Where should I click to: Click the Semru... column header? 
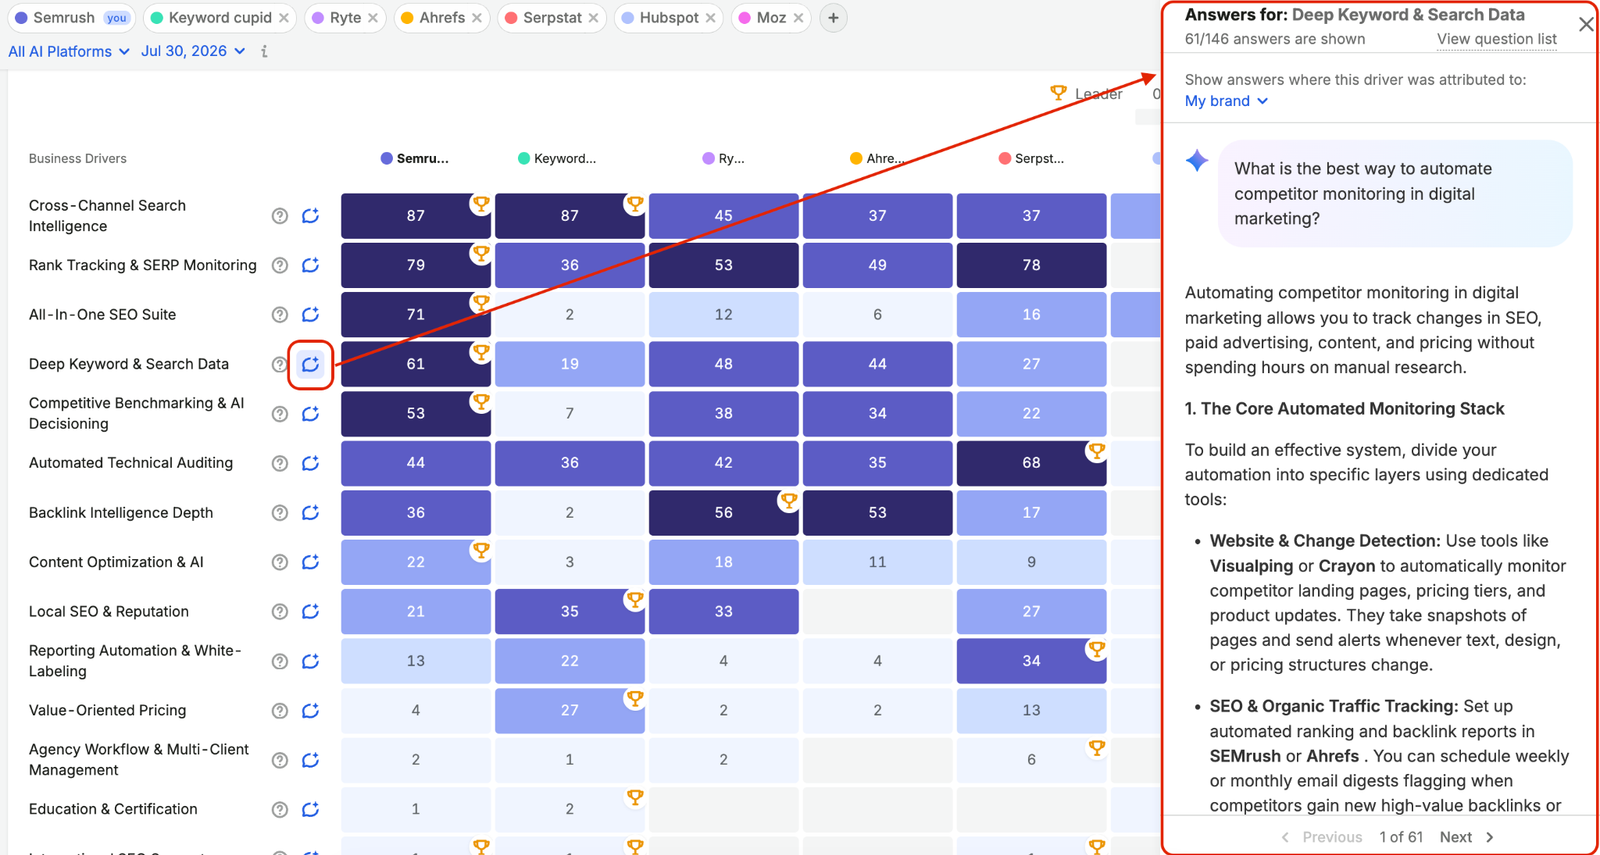pos(415,158)
